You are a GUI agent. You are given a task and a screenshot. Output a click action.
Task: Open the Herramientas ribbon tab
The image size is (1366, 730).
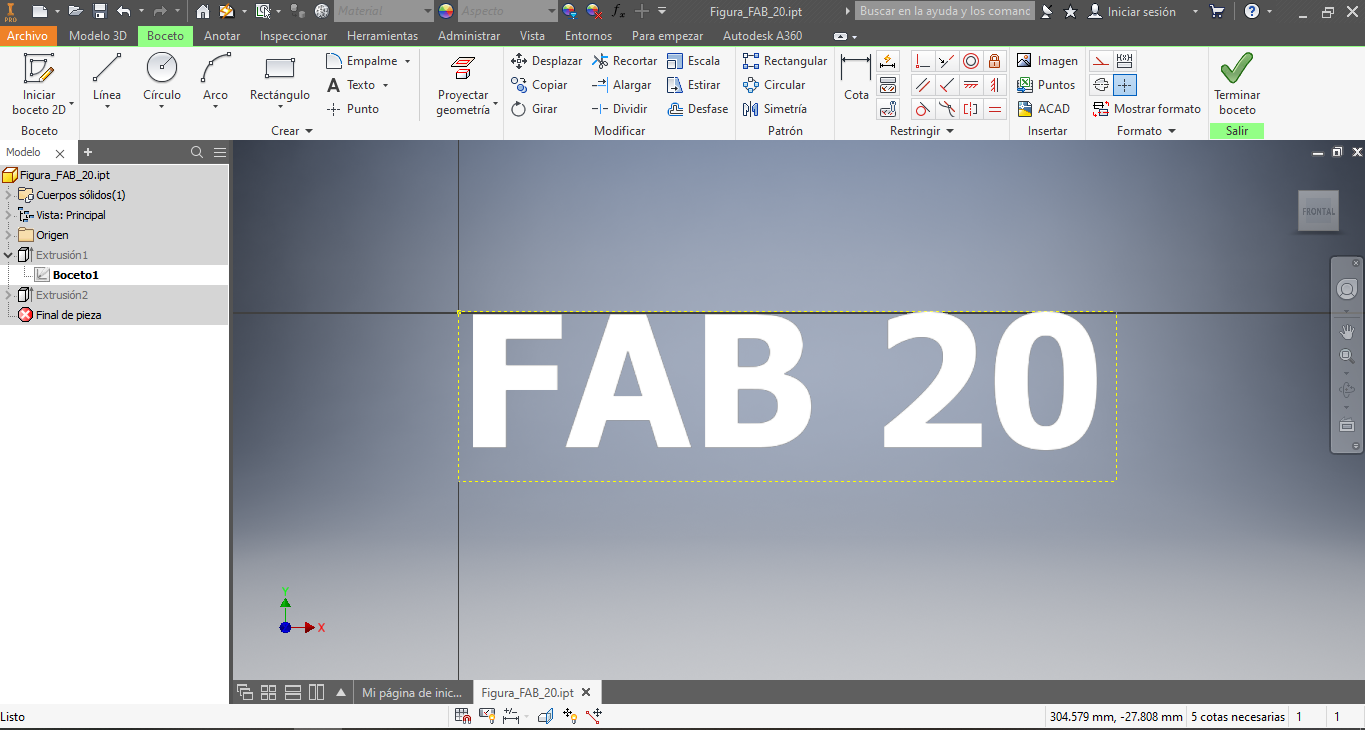(x=382, y=36)
